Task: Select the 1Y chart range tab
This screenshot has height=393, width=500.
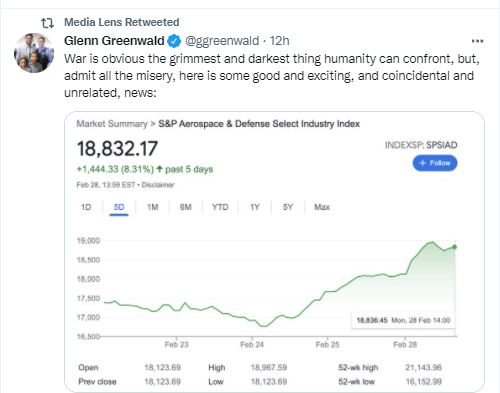Action: tap(255, 207)
